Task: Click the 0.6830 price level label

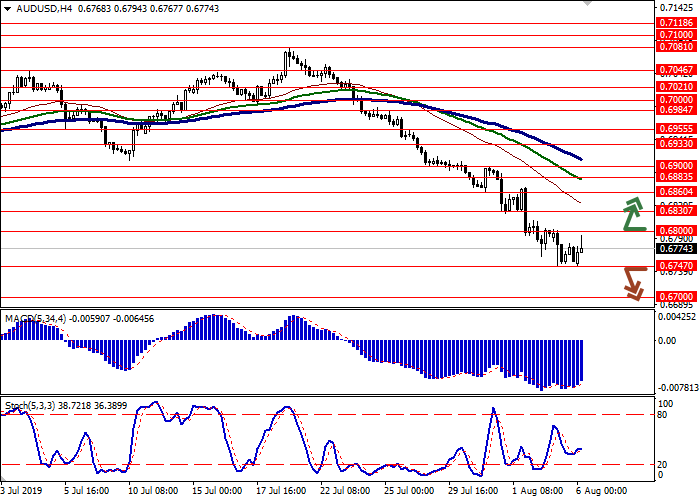Action: click(675, 211)
